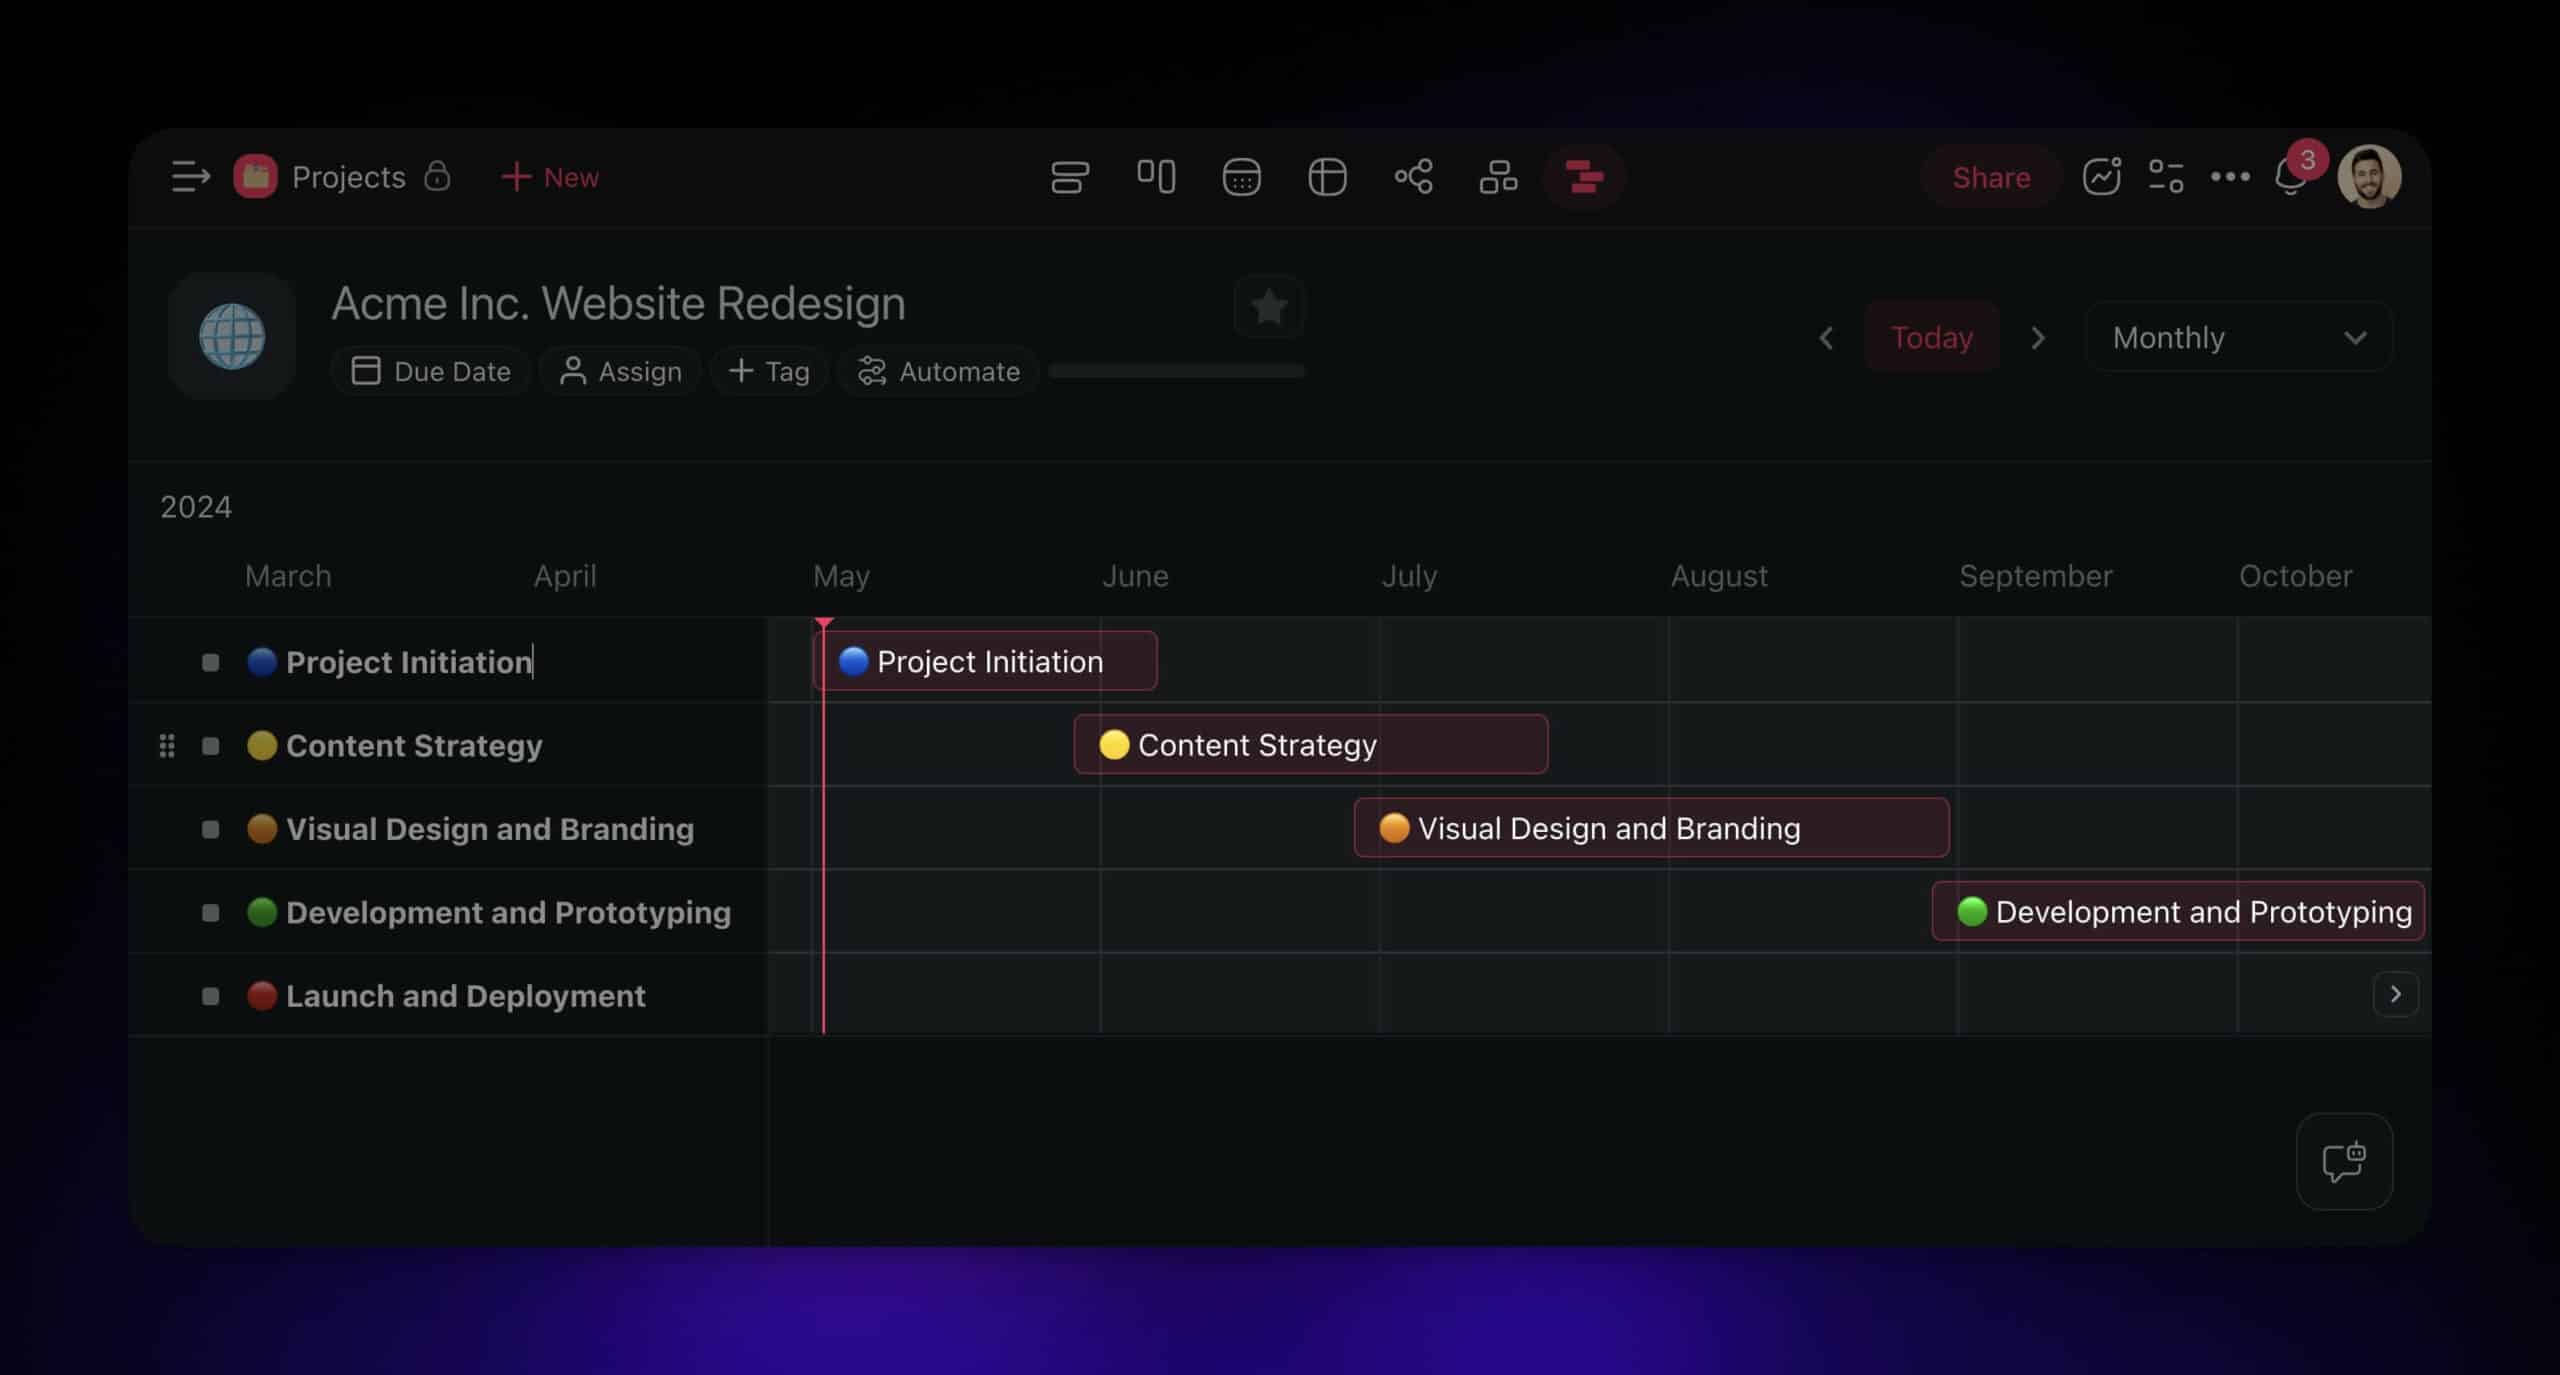Click the Share button
Image resolution: width=2560 pixels, height=1375 pixels.
[x=1990, y=177]
